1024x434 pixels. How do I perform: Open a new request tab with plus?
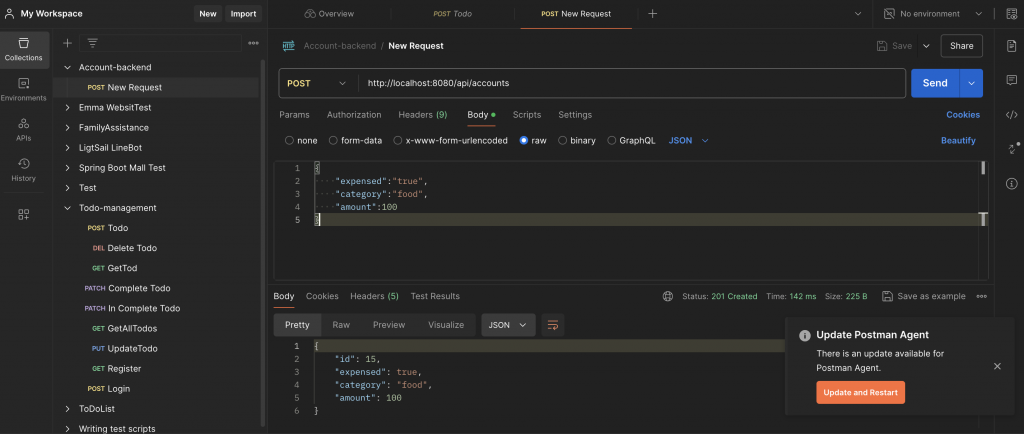pos(653,14)
